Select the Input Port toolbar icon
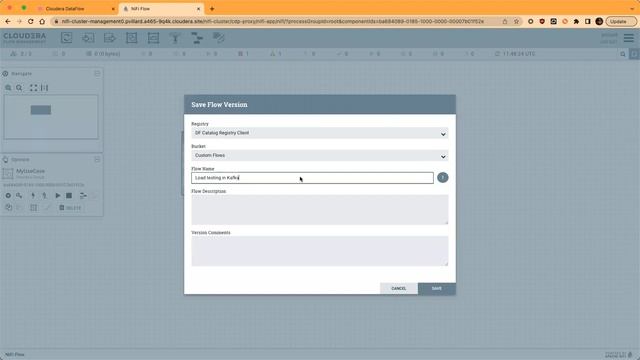Image resolution: width=640 pixels, height=360 pixels. (x=88, y=38)
